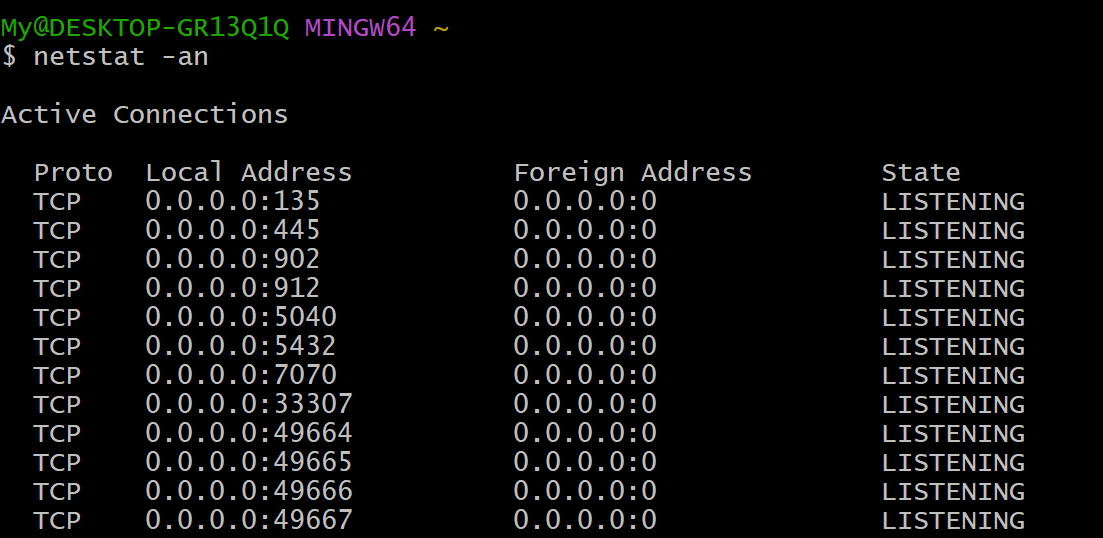Click the TCP protocol in the port 49665 row
Viewport: 1103px width, 538px height.
pos(57,462)
